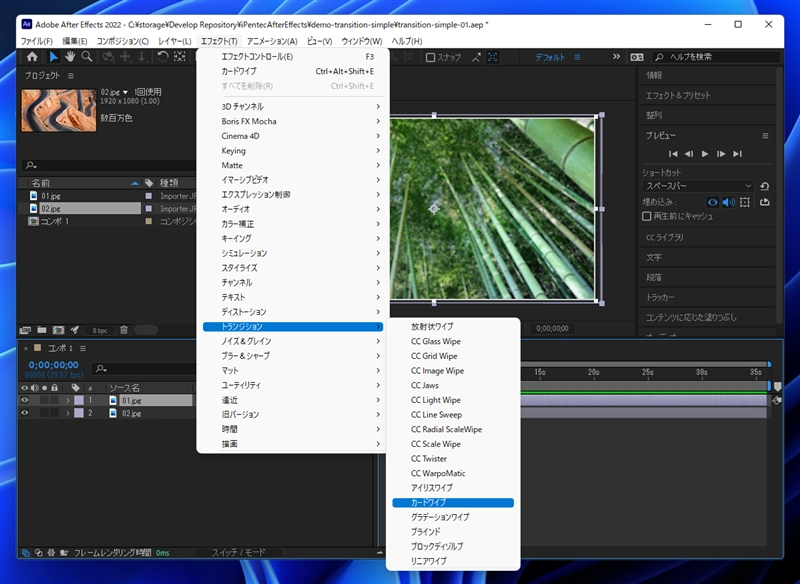
Task: Click the Interpret Footage icon in Project panel footer
Action: (x=25, y=330)
